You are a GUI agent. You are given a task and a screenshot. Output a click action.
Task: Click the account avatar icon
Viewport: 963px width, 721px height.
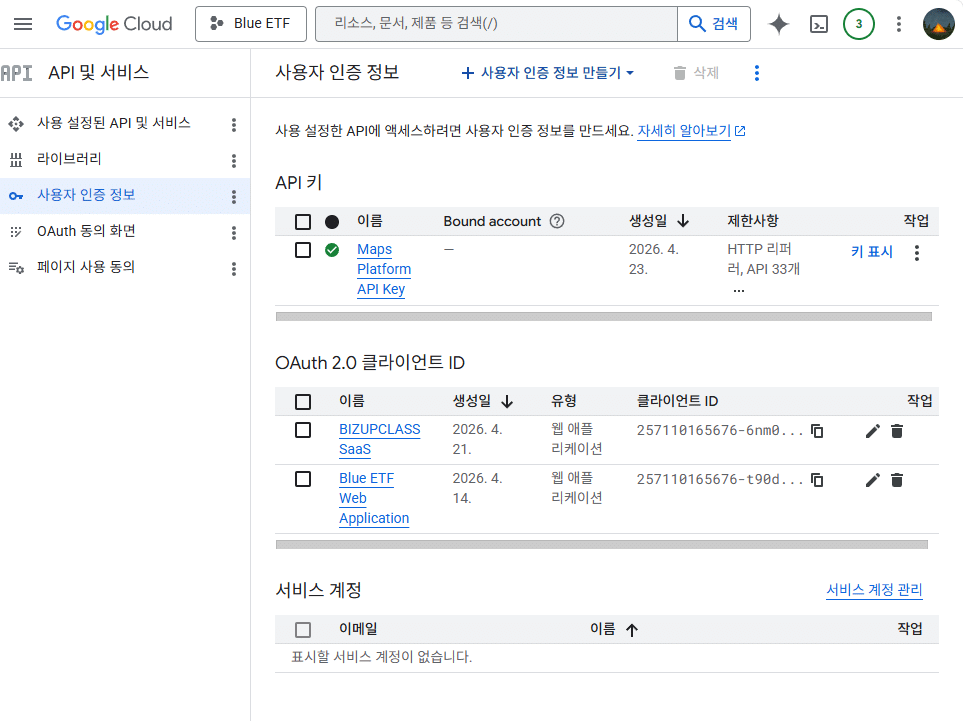pyautogui.click(x=938, y=24)
